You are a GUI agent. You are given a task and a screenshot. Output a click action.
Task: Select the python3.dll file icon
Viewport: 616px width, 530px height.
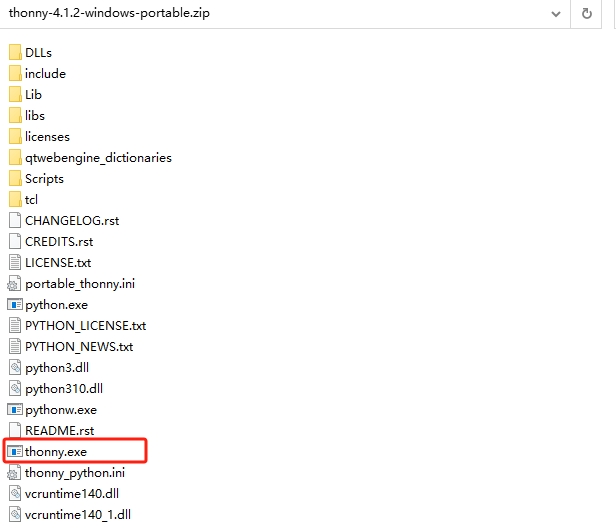click(x=15, y=368)
